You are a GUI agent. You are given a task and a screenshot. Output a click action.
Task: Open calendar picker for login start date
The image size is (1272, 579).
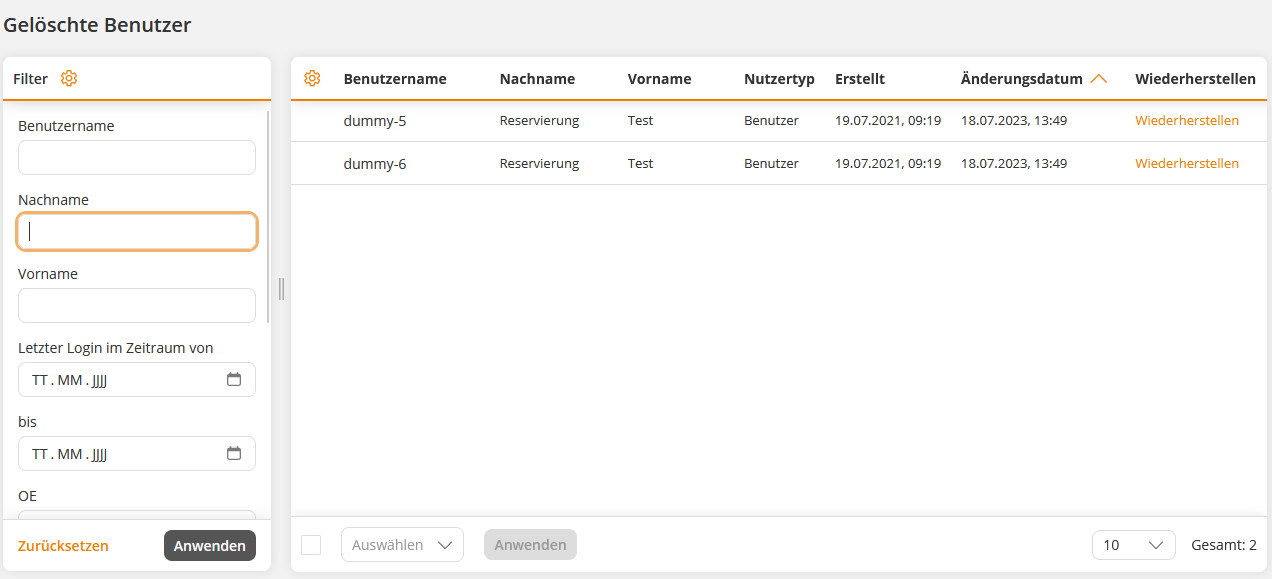pos(234,380)
